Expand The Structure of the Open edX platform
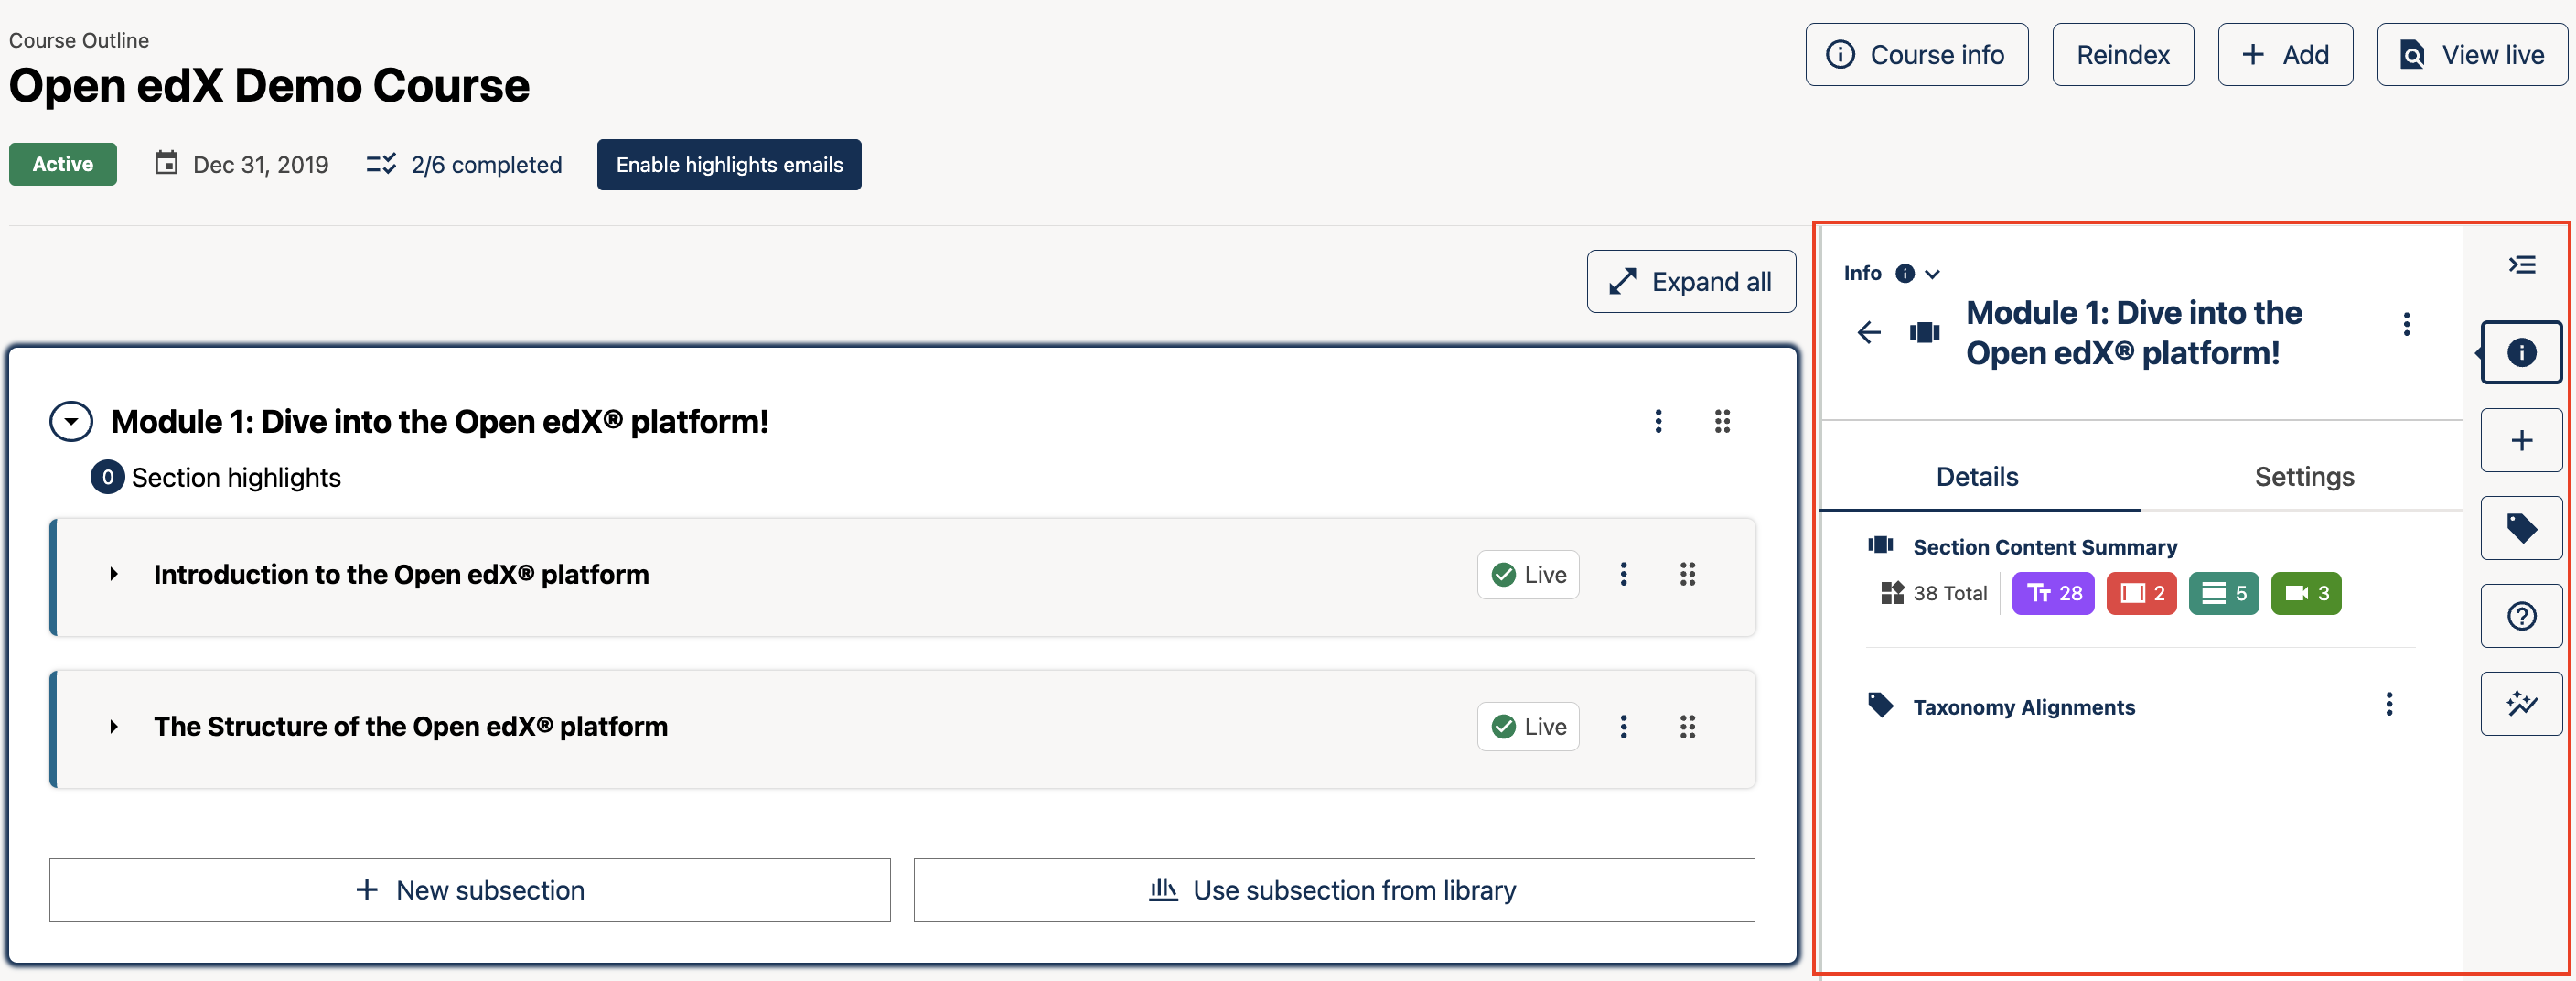Image resolution: width=2576 pixels, height=981 pixels. point(114,727)
